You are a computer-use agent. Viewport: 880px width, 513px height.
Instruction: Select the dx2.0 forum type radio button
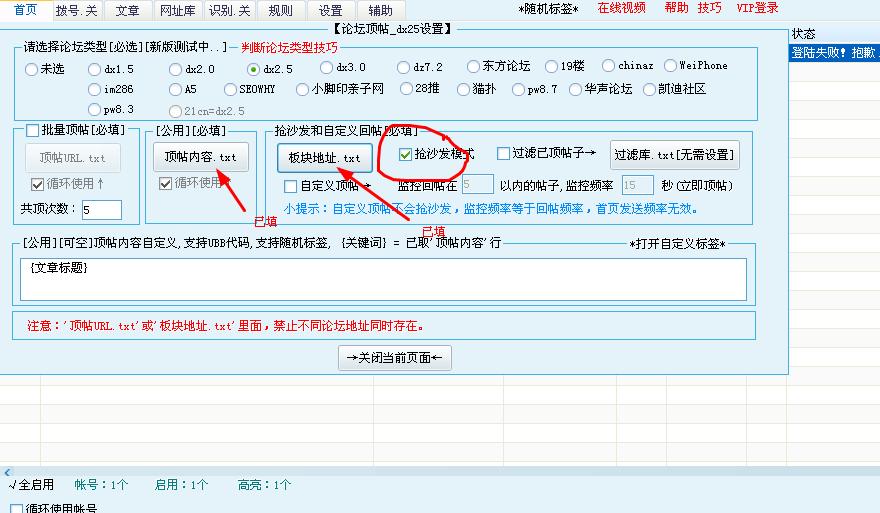[174, 69]
